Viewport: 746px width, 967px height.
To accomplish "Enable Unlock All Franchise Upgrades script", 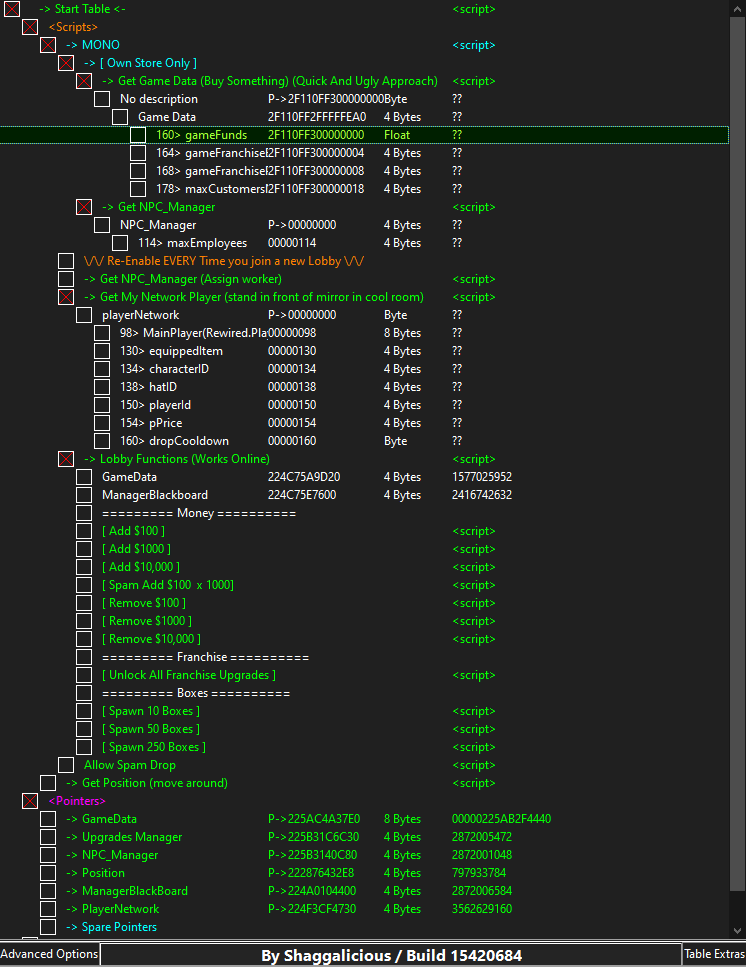I will pos(84,675).
